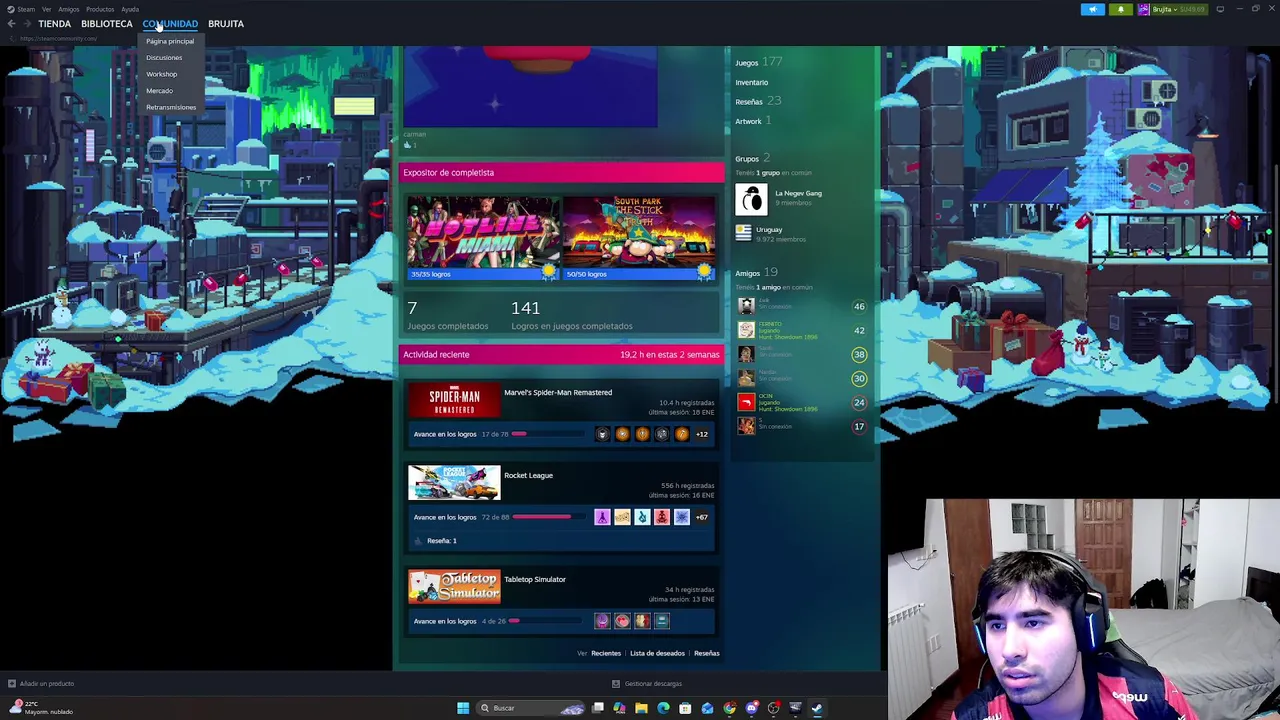Open the Inventario link
The height and width of the screenshot is (720, 1280).
coord(752,82)
